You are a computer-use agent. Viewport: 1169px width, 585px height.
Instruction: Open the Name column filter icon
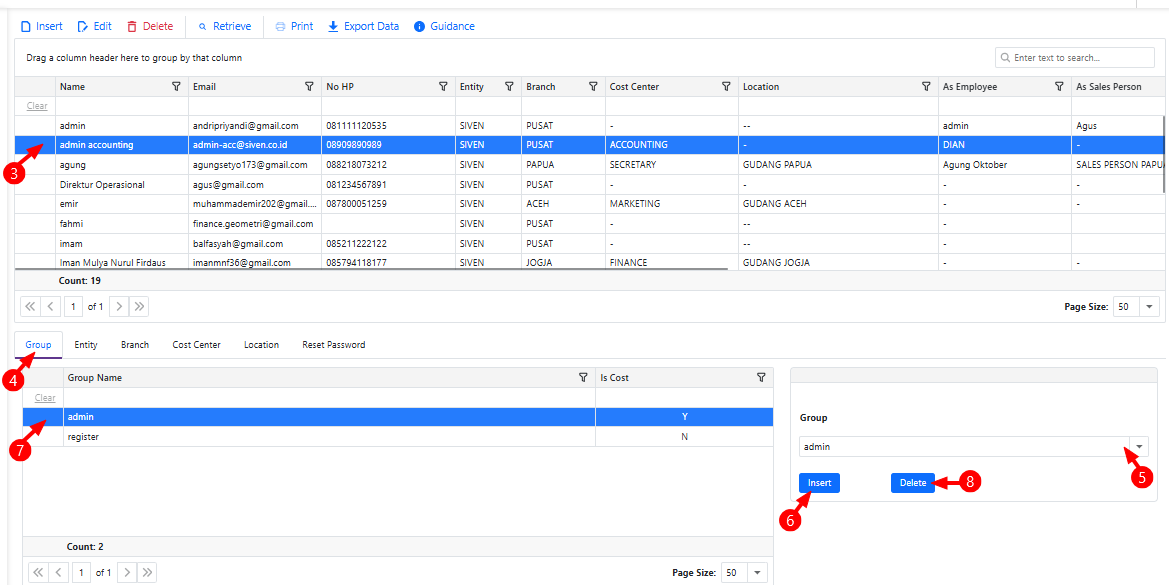pyautogui.click(x=176, y=86)
